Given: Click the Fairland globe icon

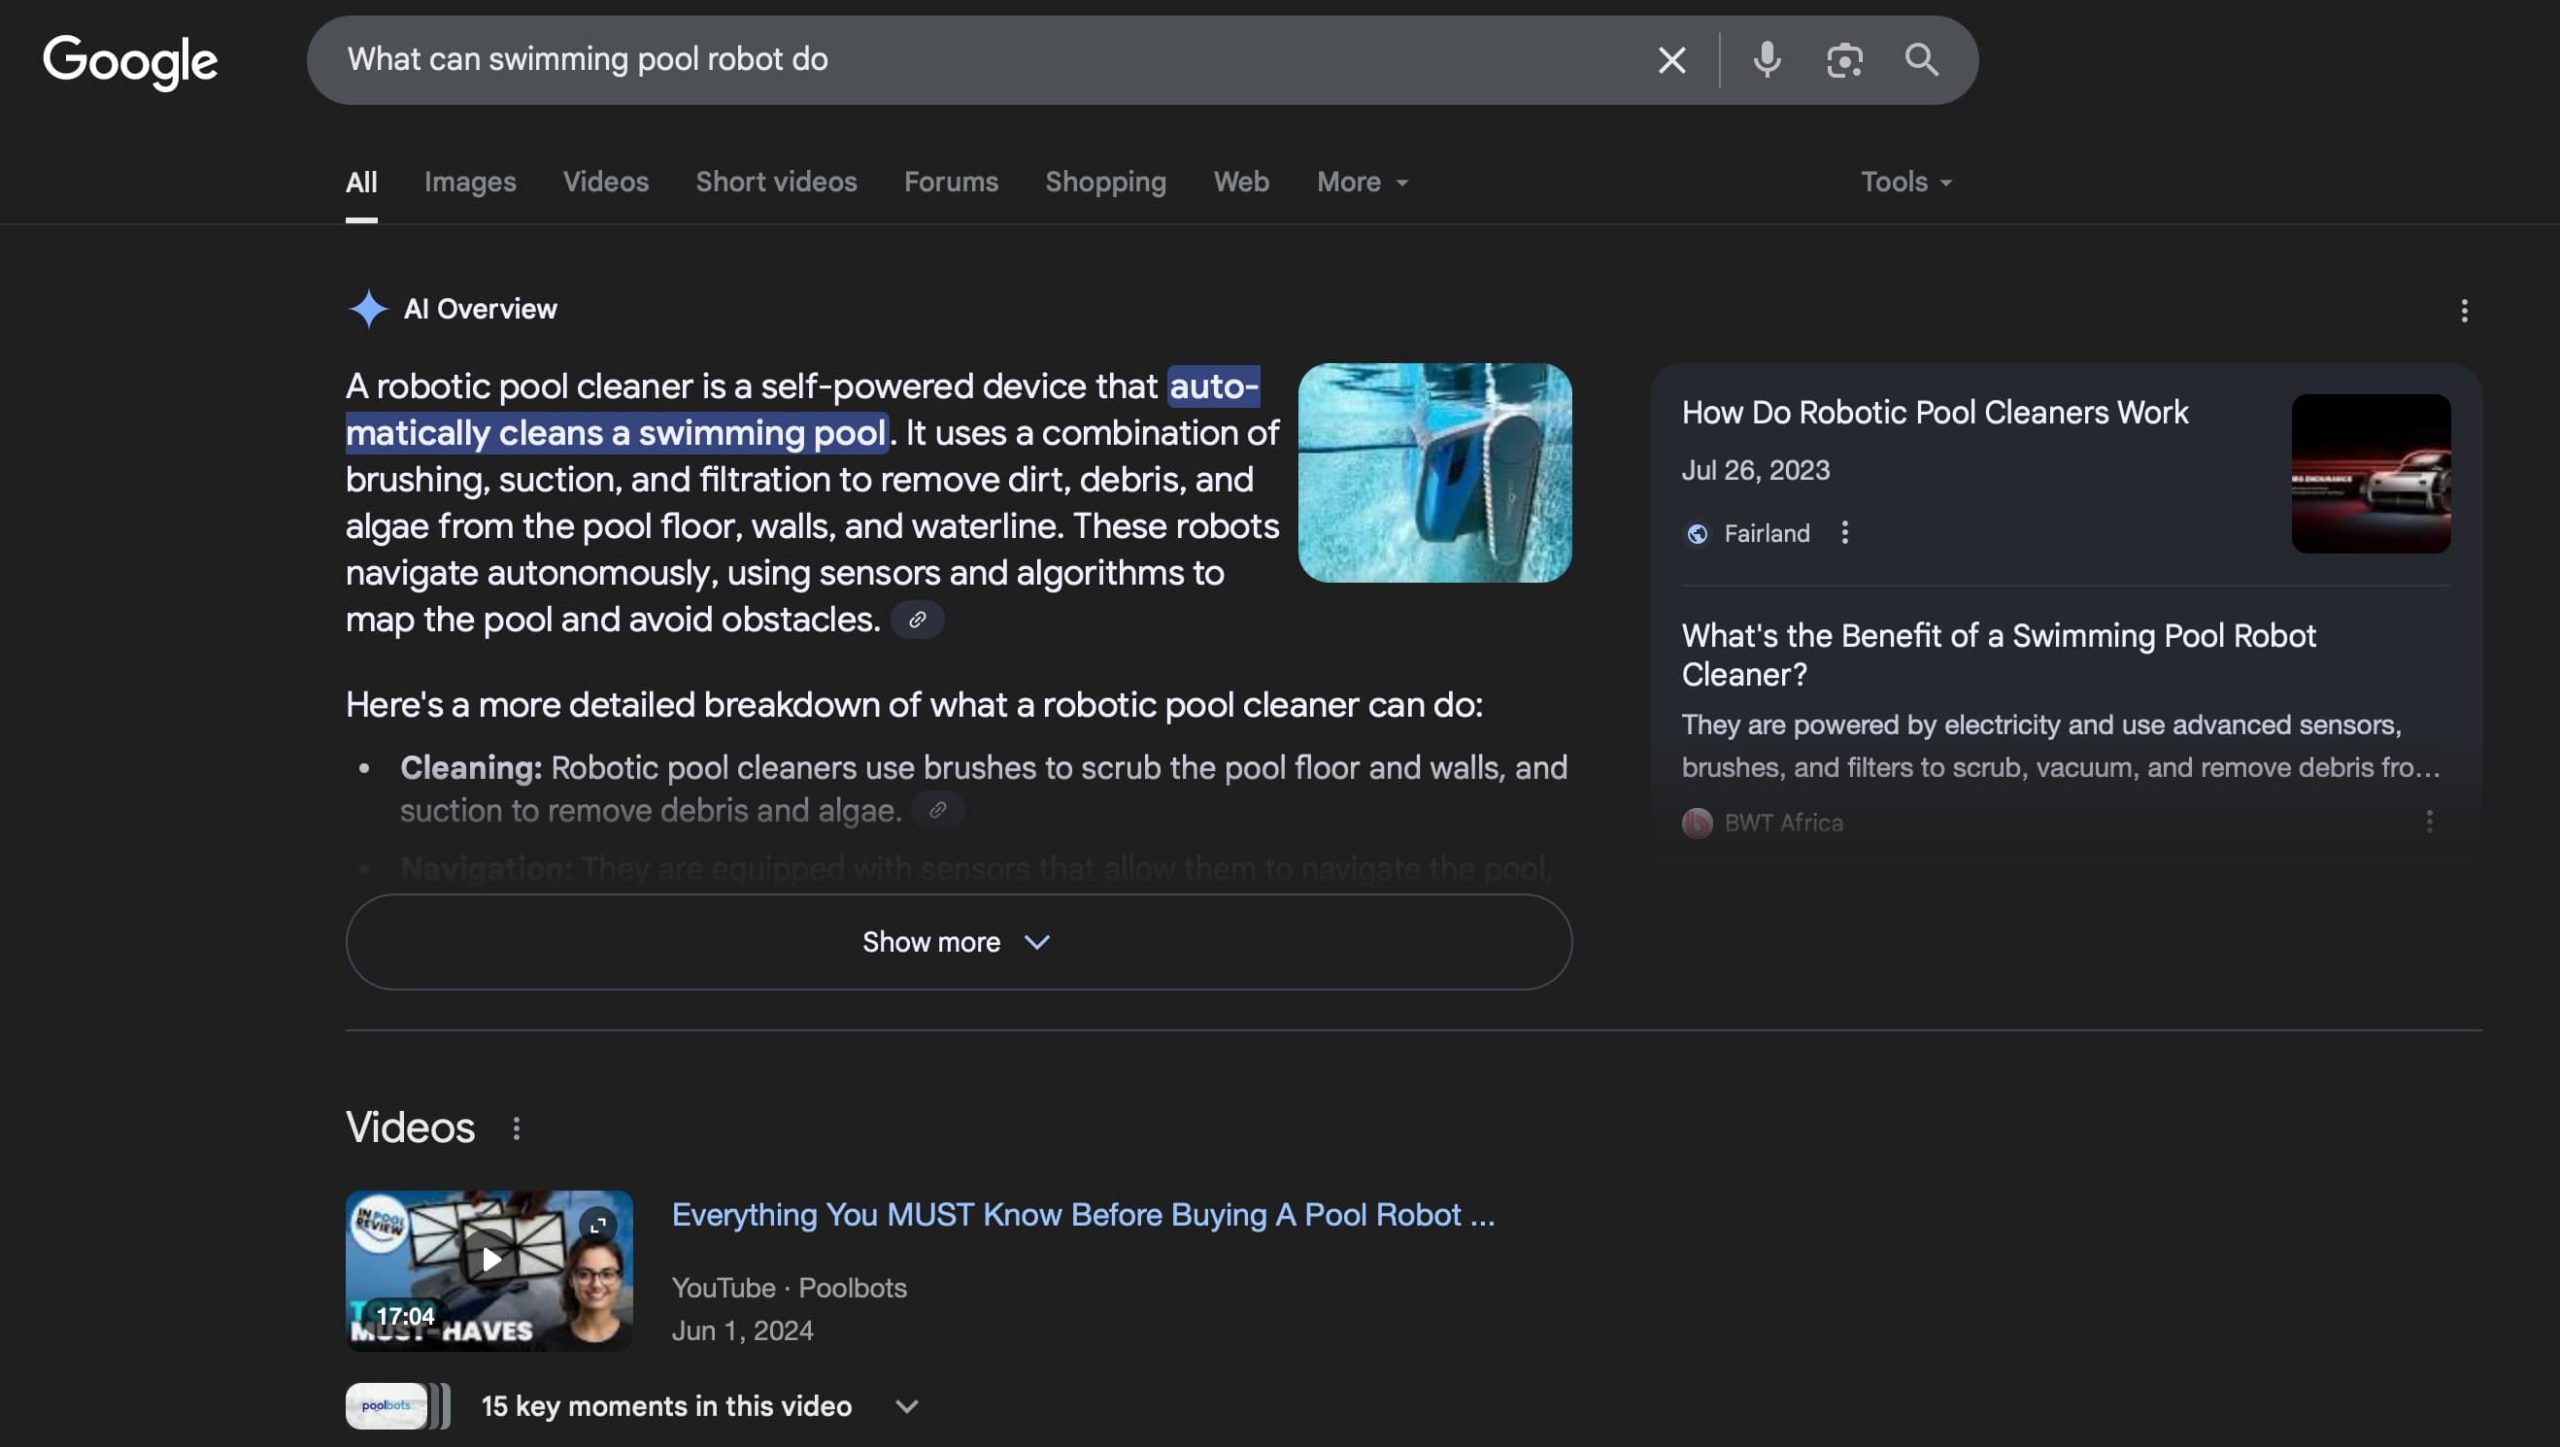Looking at the screenshot, I should [1697, 534].
